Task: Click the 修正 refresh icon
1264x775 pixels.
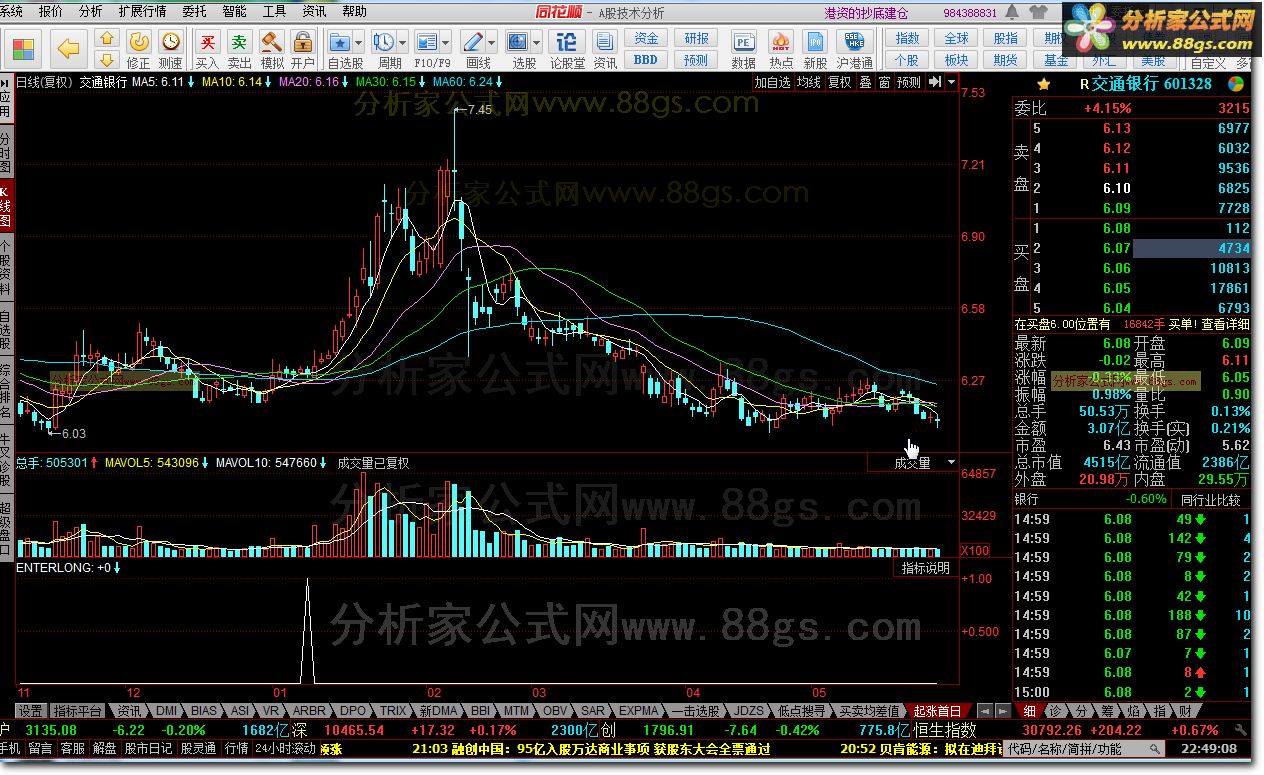Action: 139,41
